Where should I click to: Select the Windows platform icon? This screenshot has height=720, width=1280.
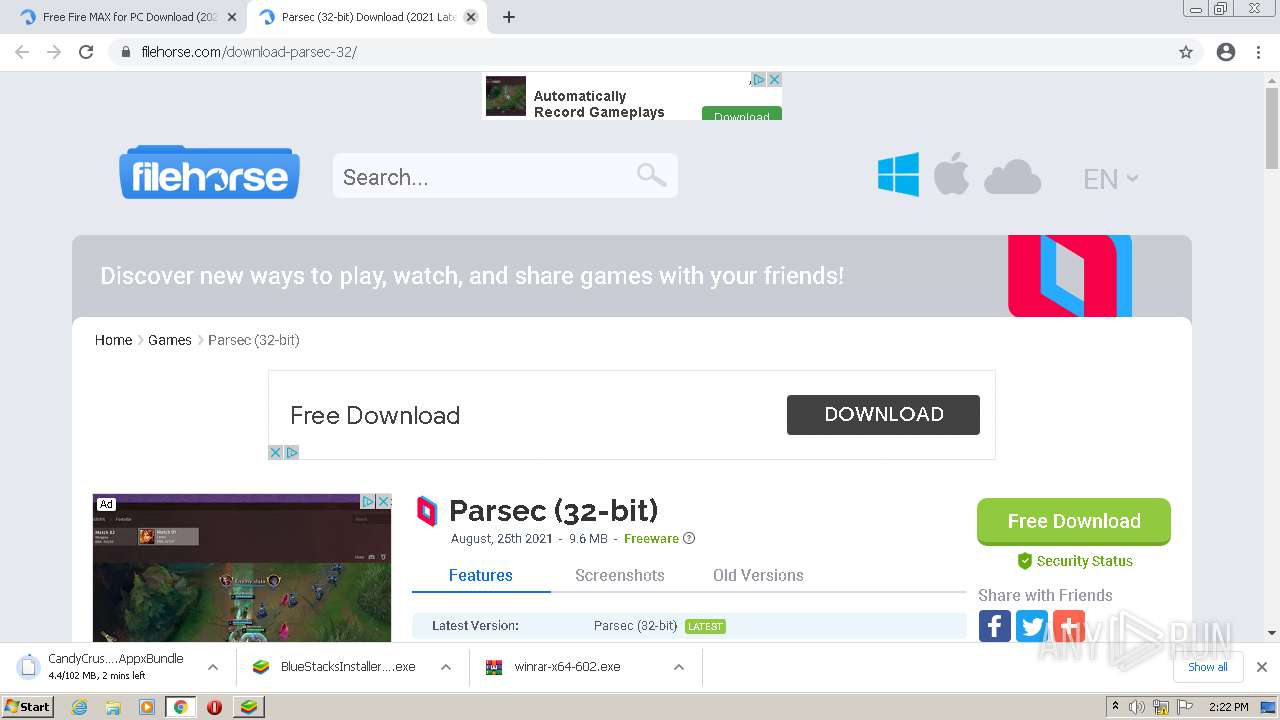[x=898, y=175]
